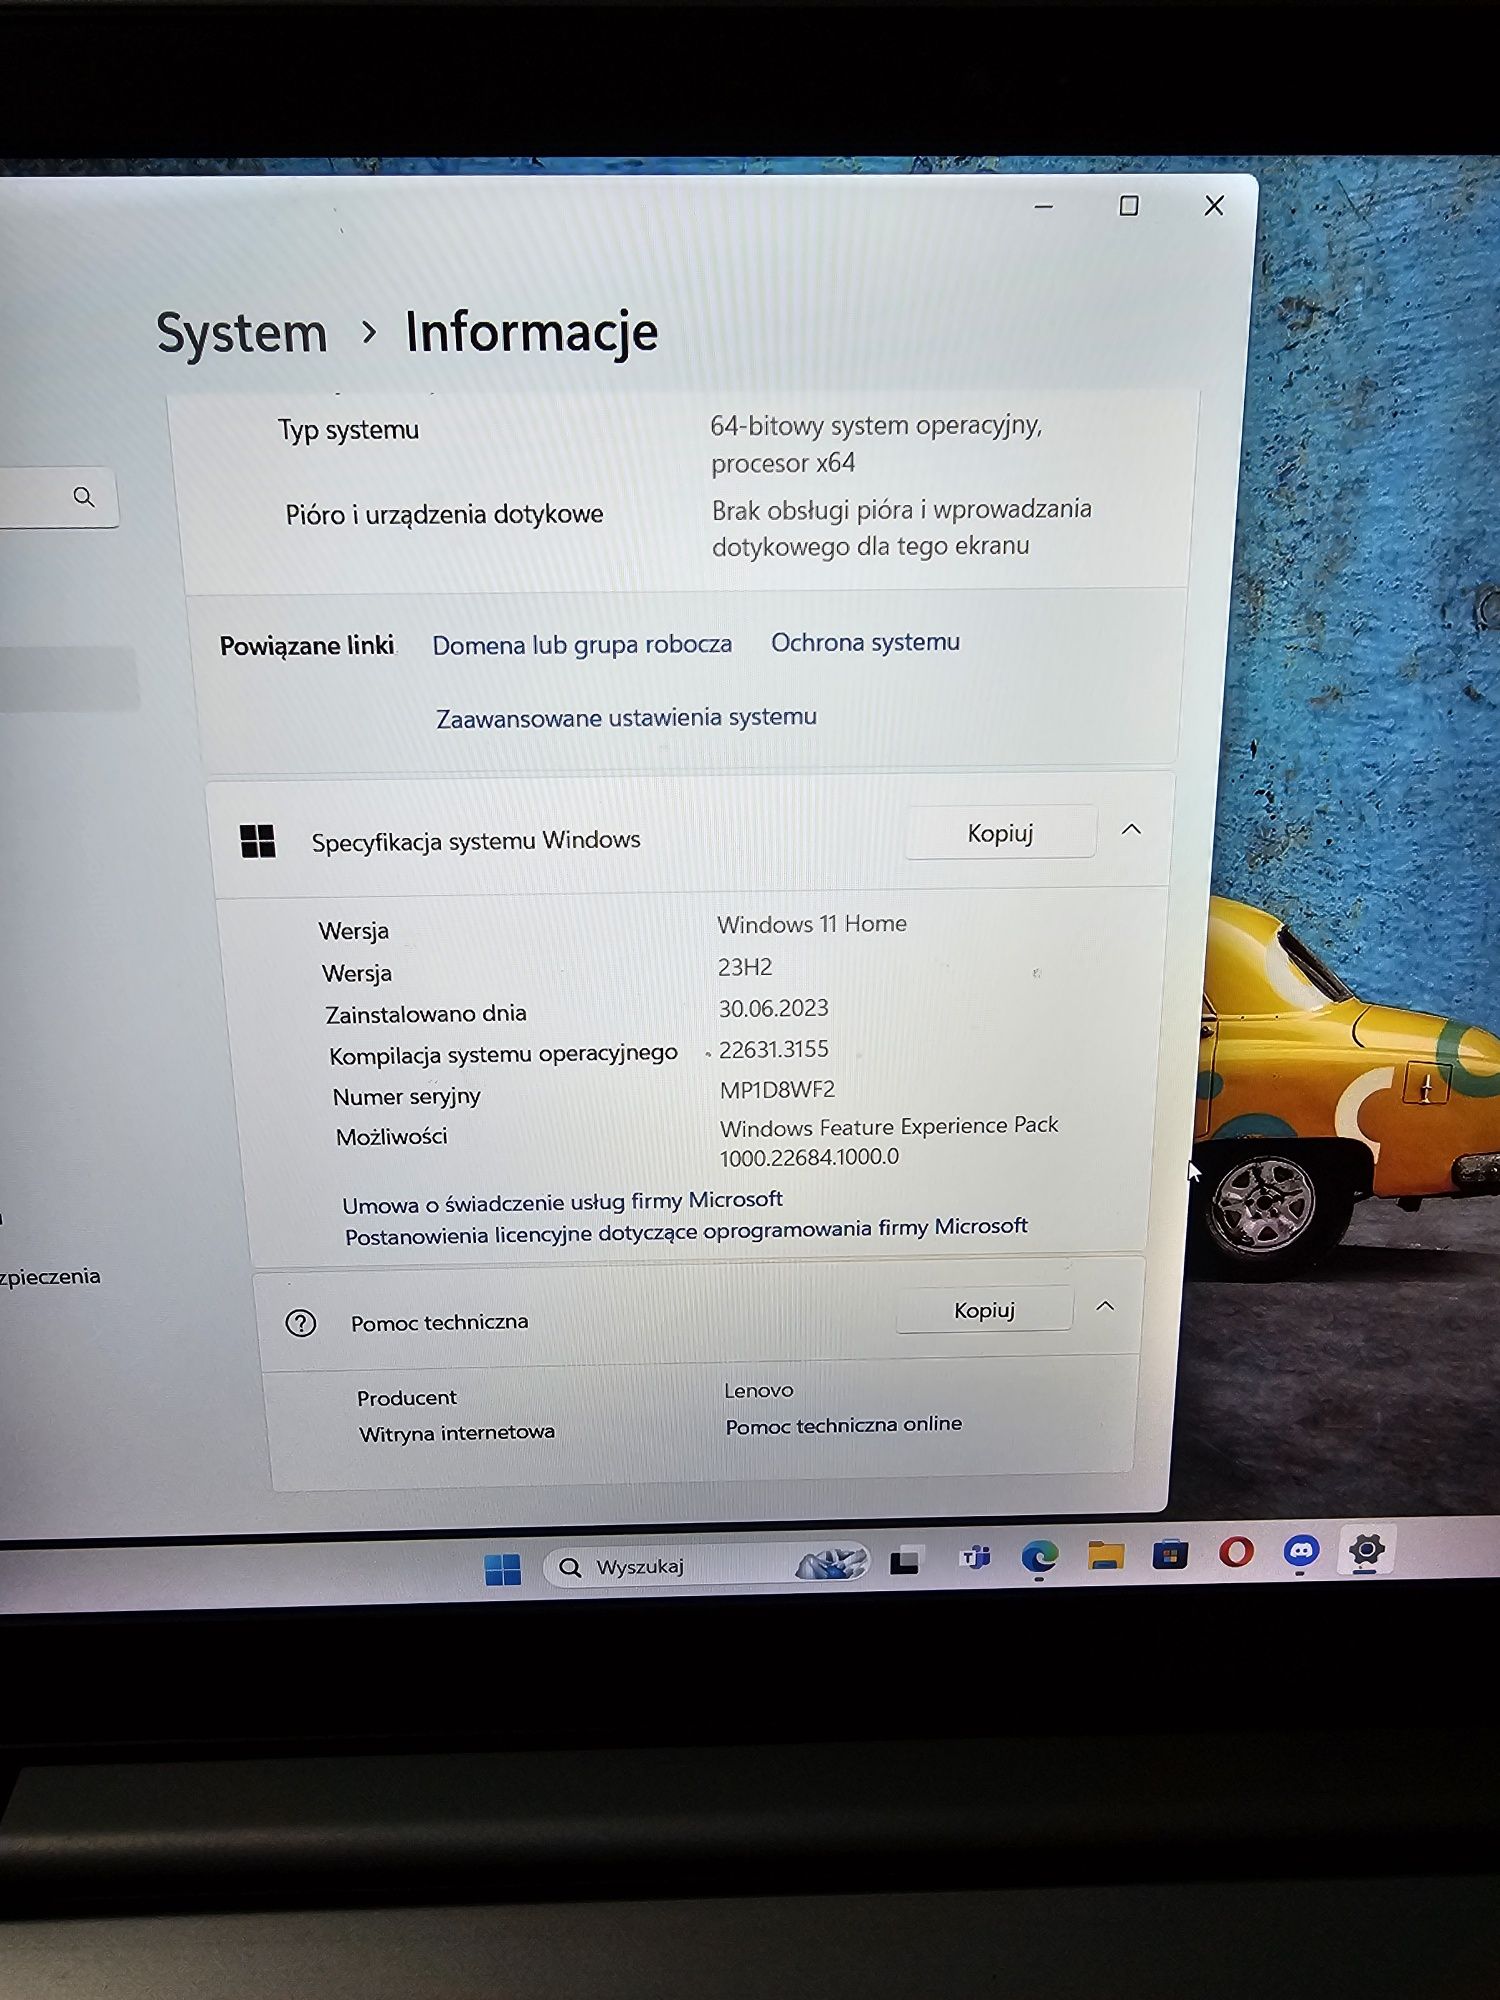Click the serial number MP1D8WF2
Image resolution: width=1500 pixels, height=2000 pixels.
coord(777,1090)
